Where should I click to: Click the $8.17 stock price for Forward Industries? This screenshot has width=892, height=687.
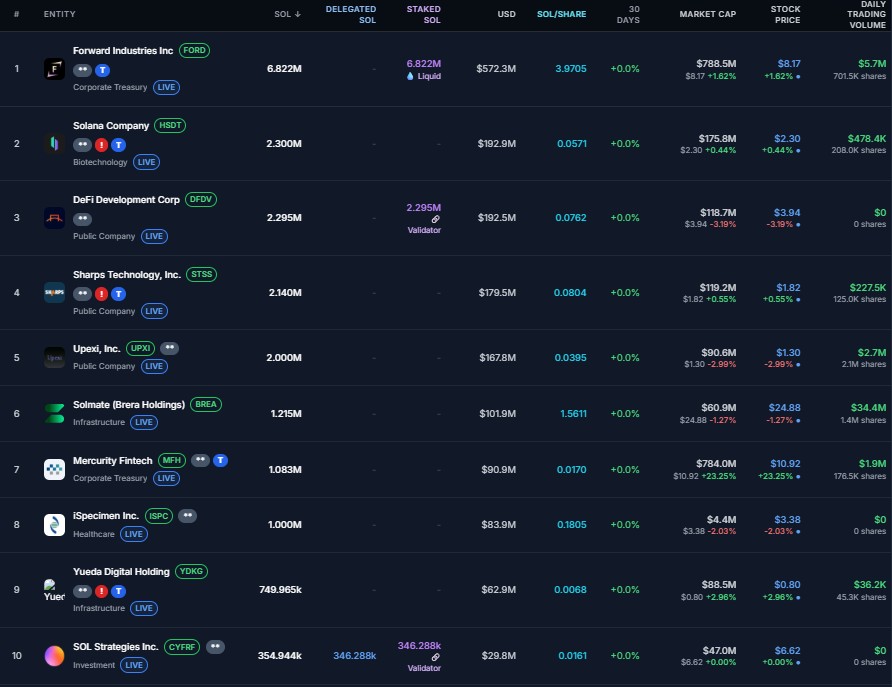[x=789, y=64]
